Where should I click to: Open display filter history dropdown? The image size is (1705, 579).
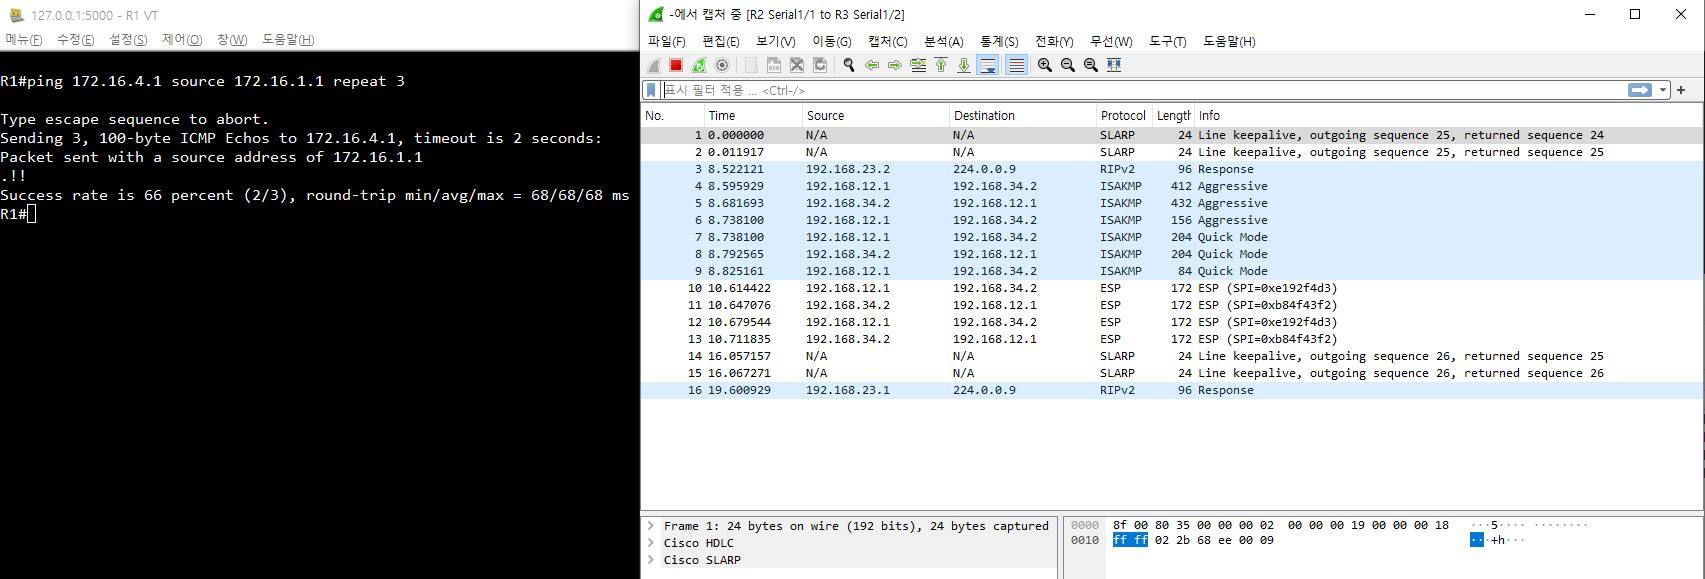1664,90
